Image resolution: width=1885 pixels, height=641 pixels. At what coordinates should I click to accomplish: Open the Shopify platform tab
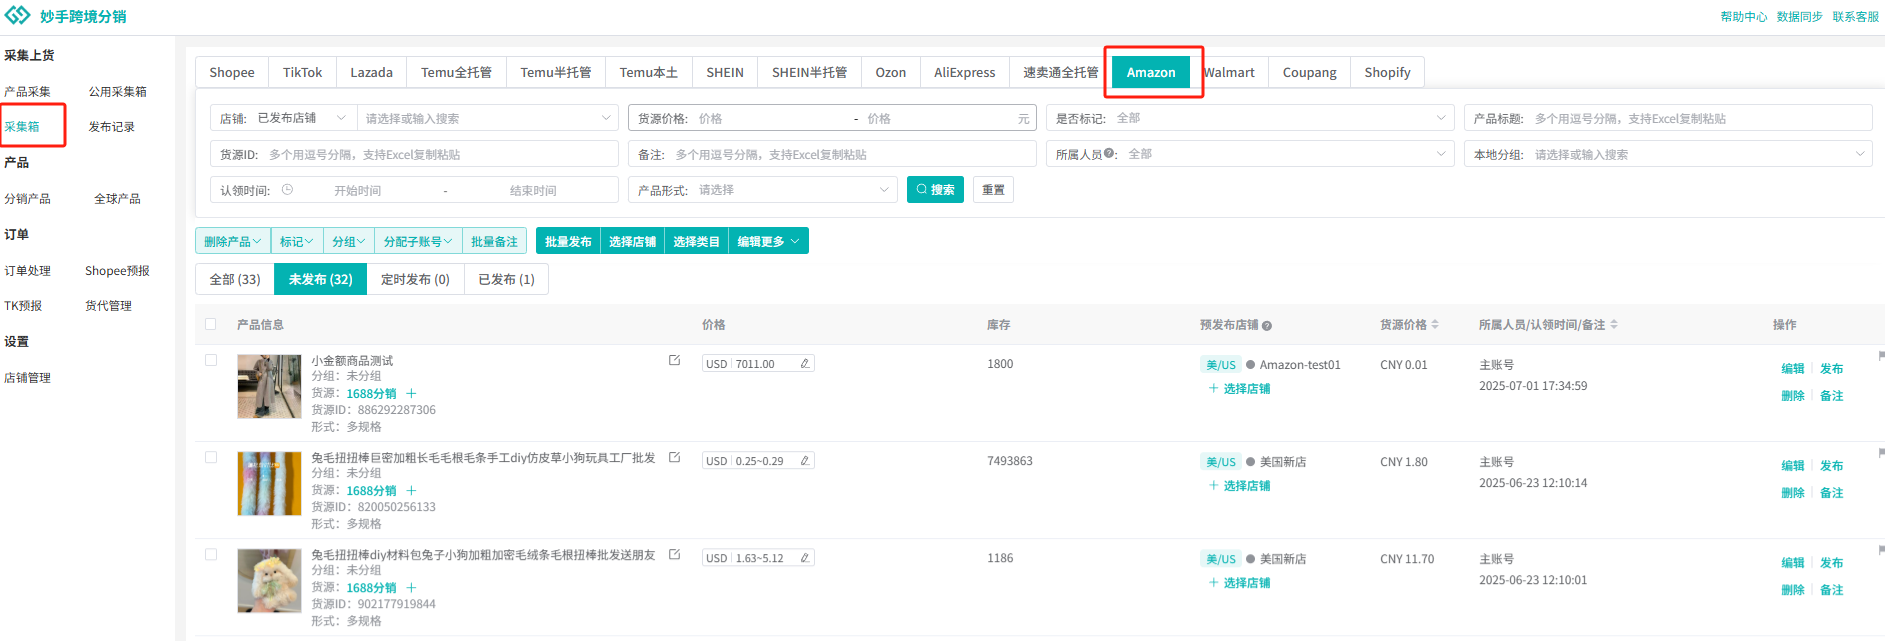(x=1387, y=72)
